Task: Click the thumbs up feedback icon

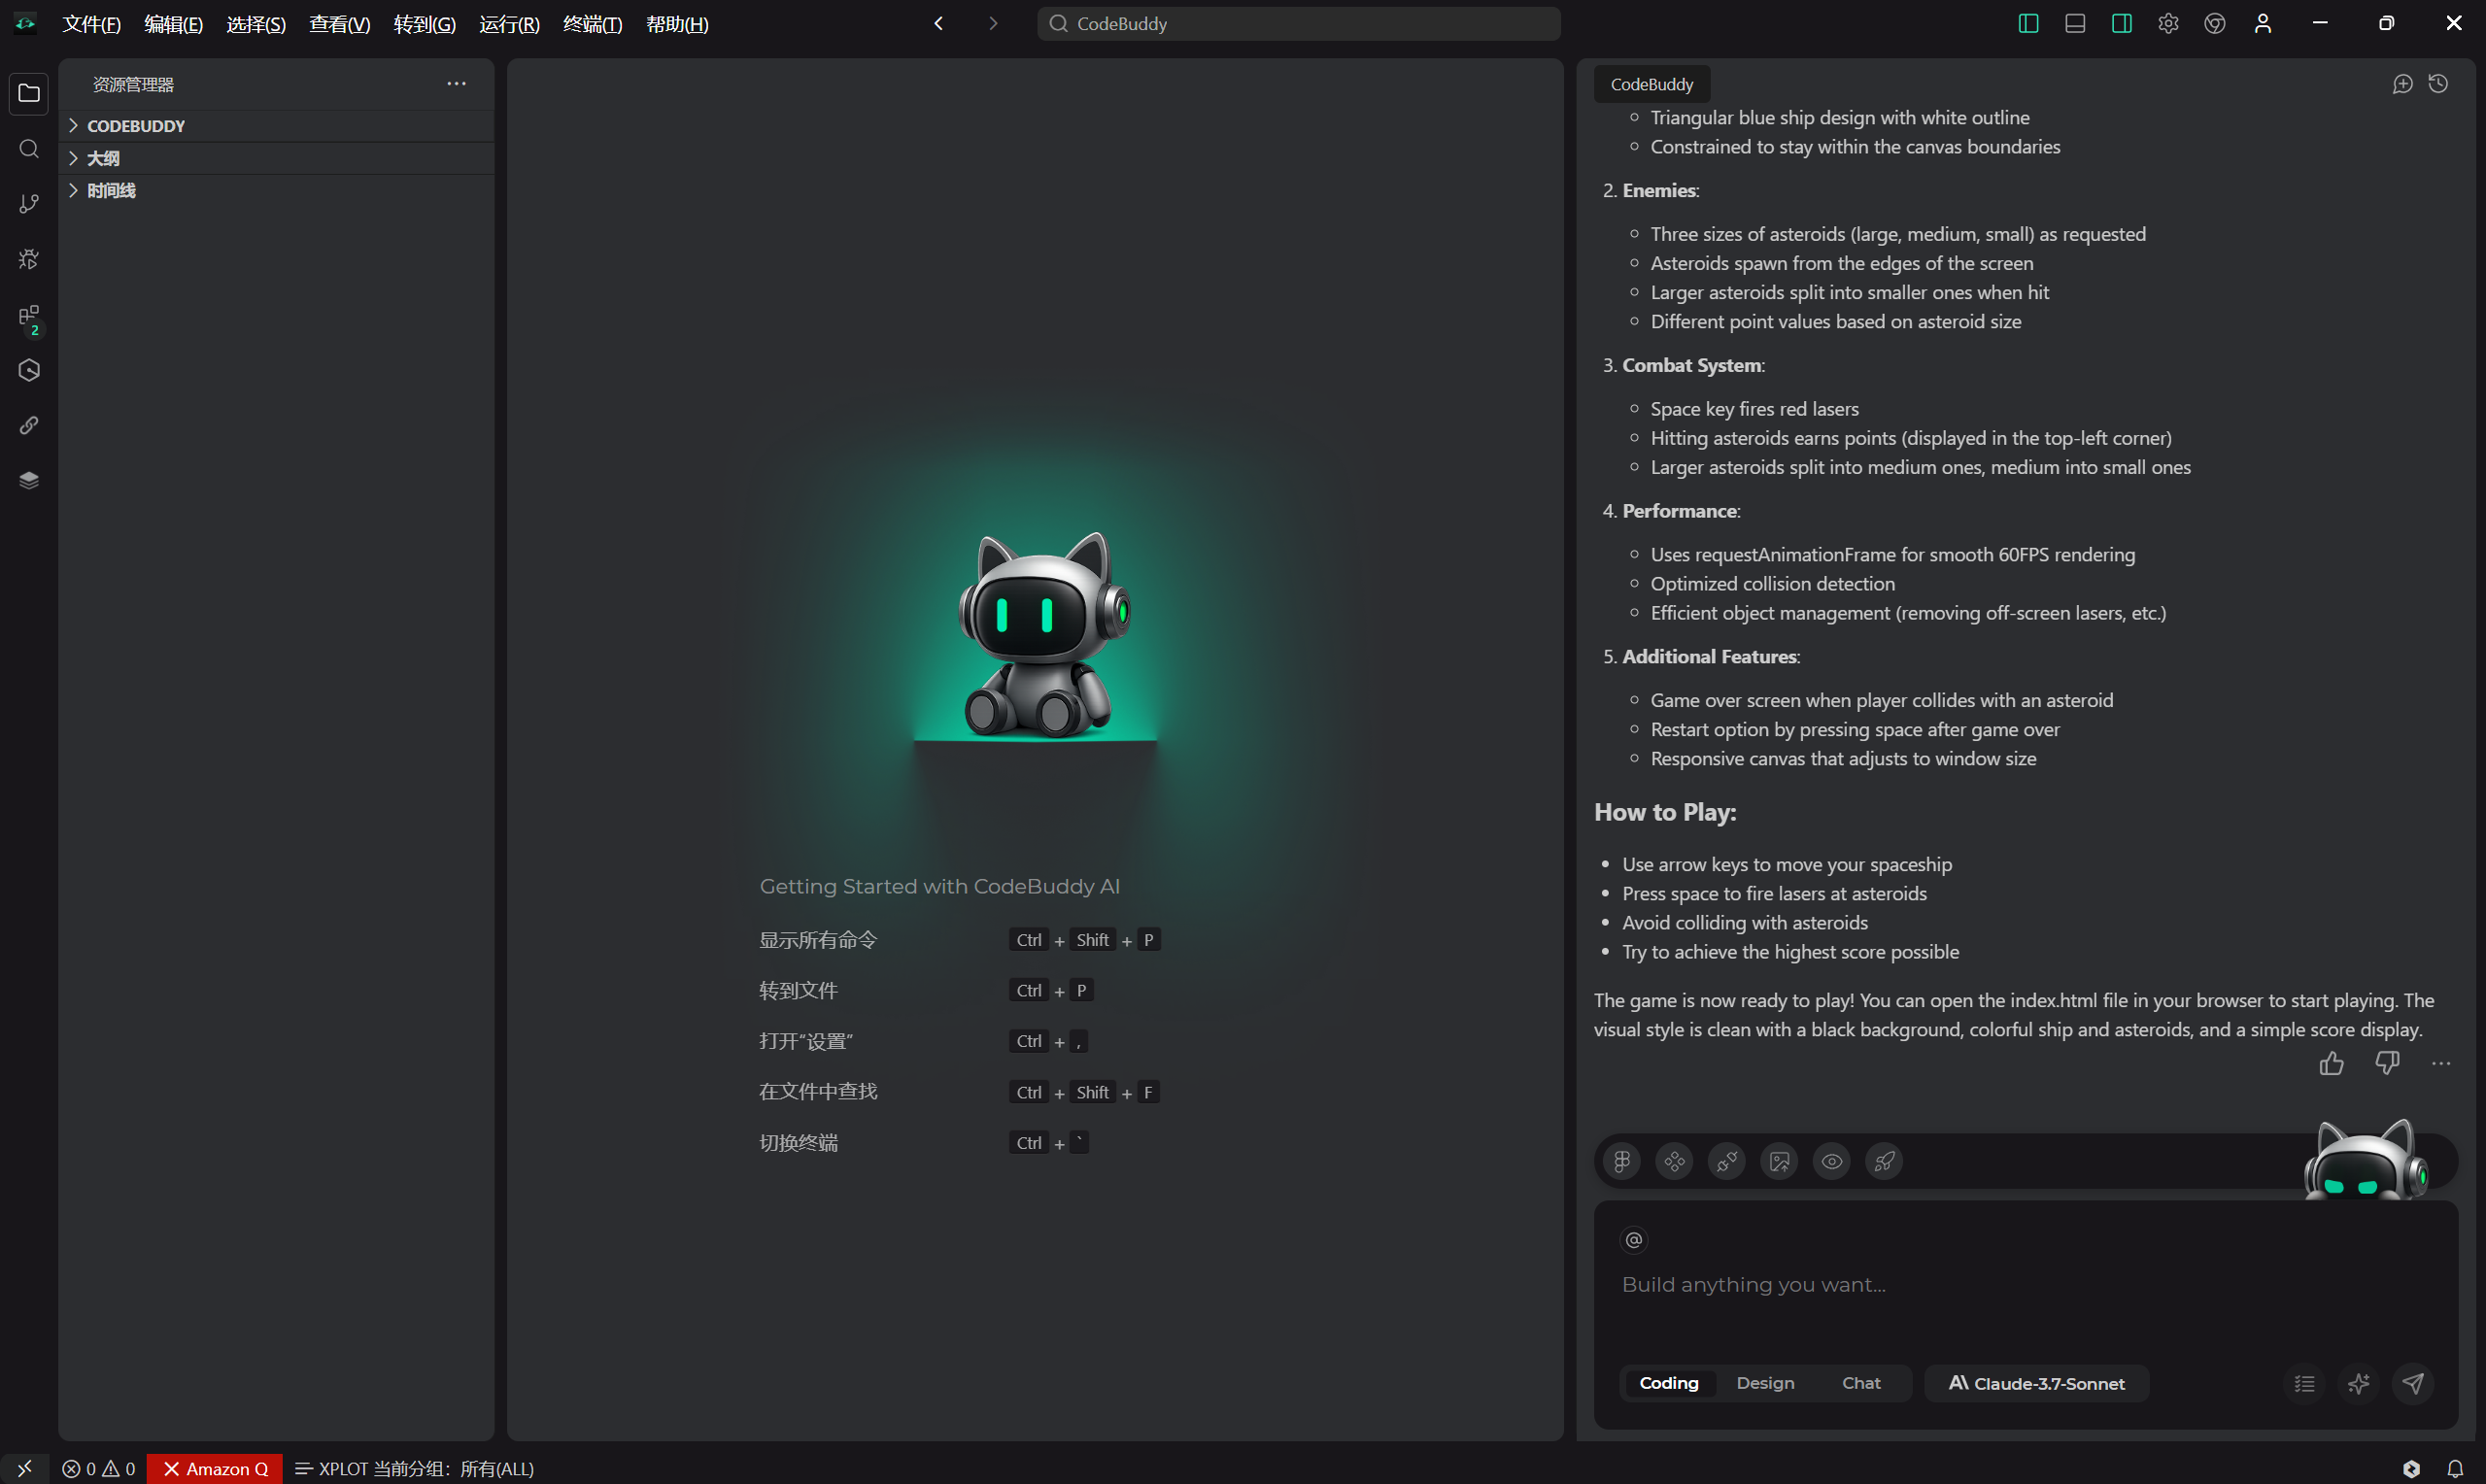Action: pyautogui.click(x=2331, y=1063)
